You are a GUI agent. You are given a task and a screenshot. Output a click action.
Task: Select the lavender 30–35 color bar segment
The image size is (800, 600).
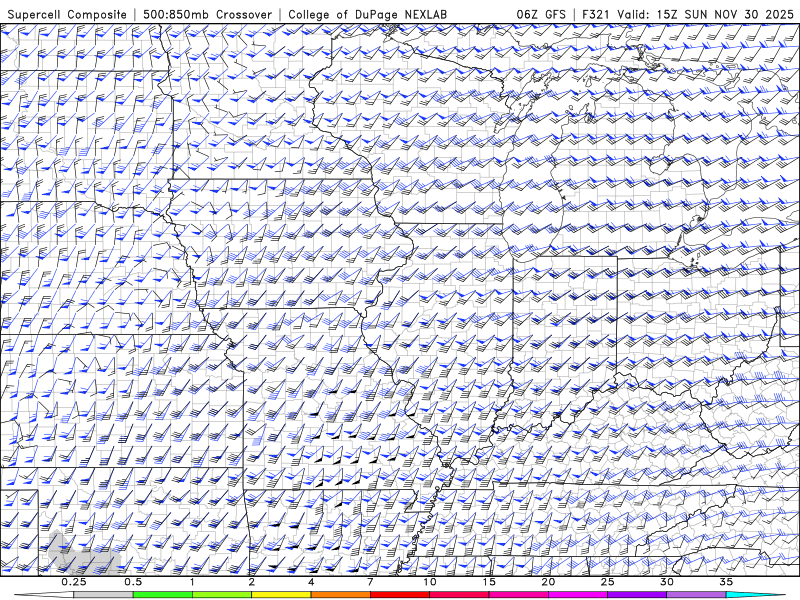(696, 595)
